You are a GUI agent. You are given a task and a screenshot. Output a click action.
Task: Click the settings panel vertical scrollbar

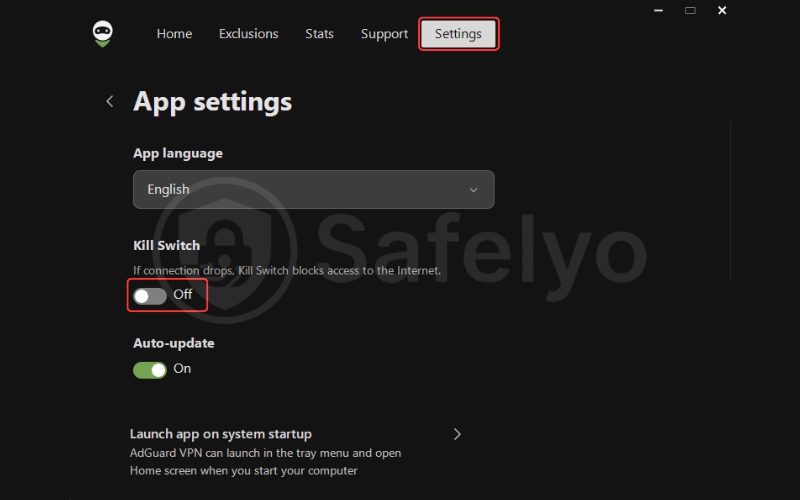(x=730, y=201)
